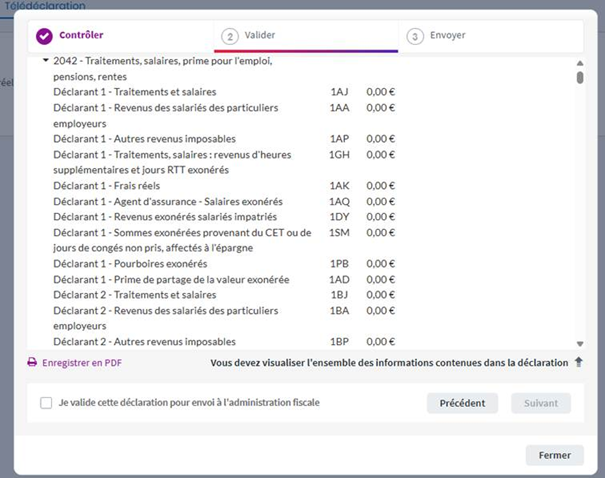Switch to the Valider step tab
Image resolution: width=605 pixels, height=478 pixels.
pyautogui.click(x=260, y=36)
